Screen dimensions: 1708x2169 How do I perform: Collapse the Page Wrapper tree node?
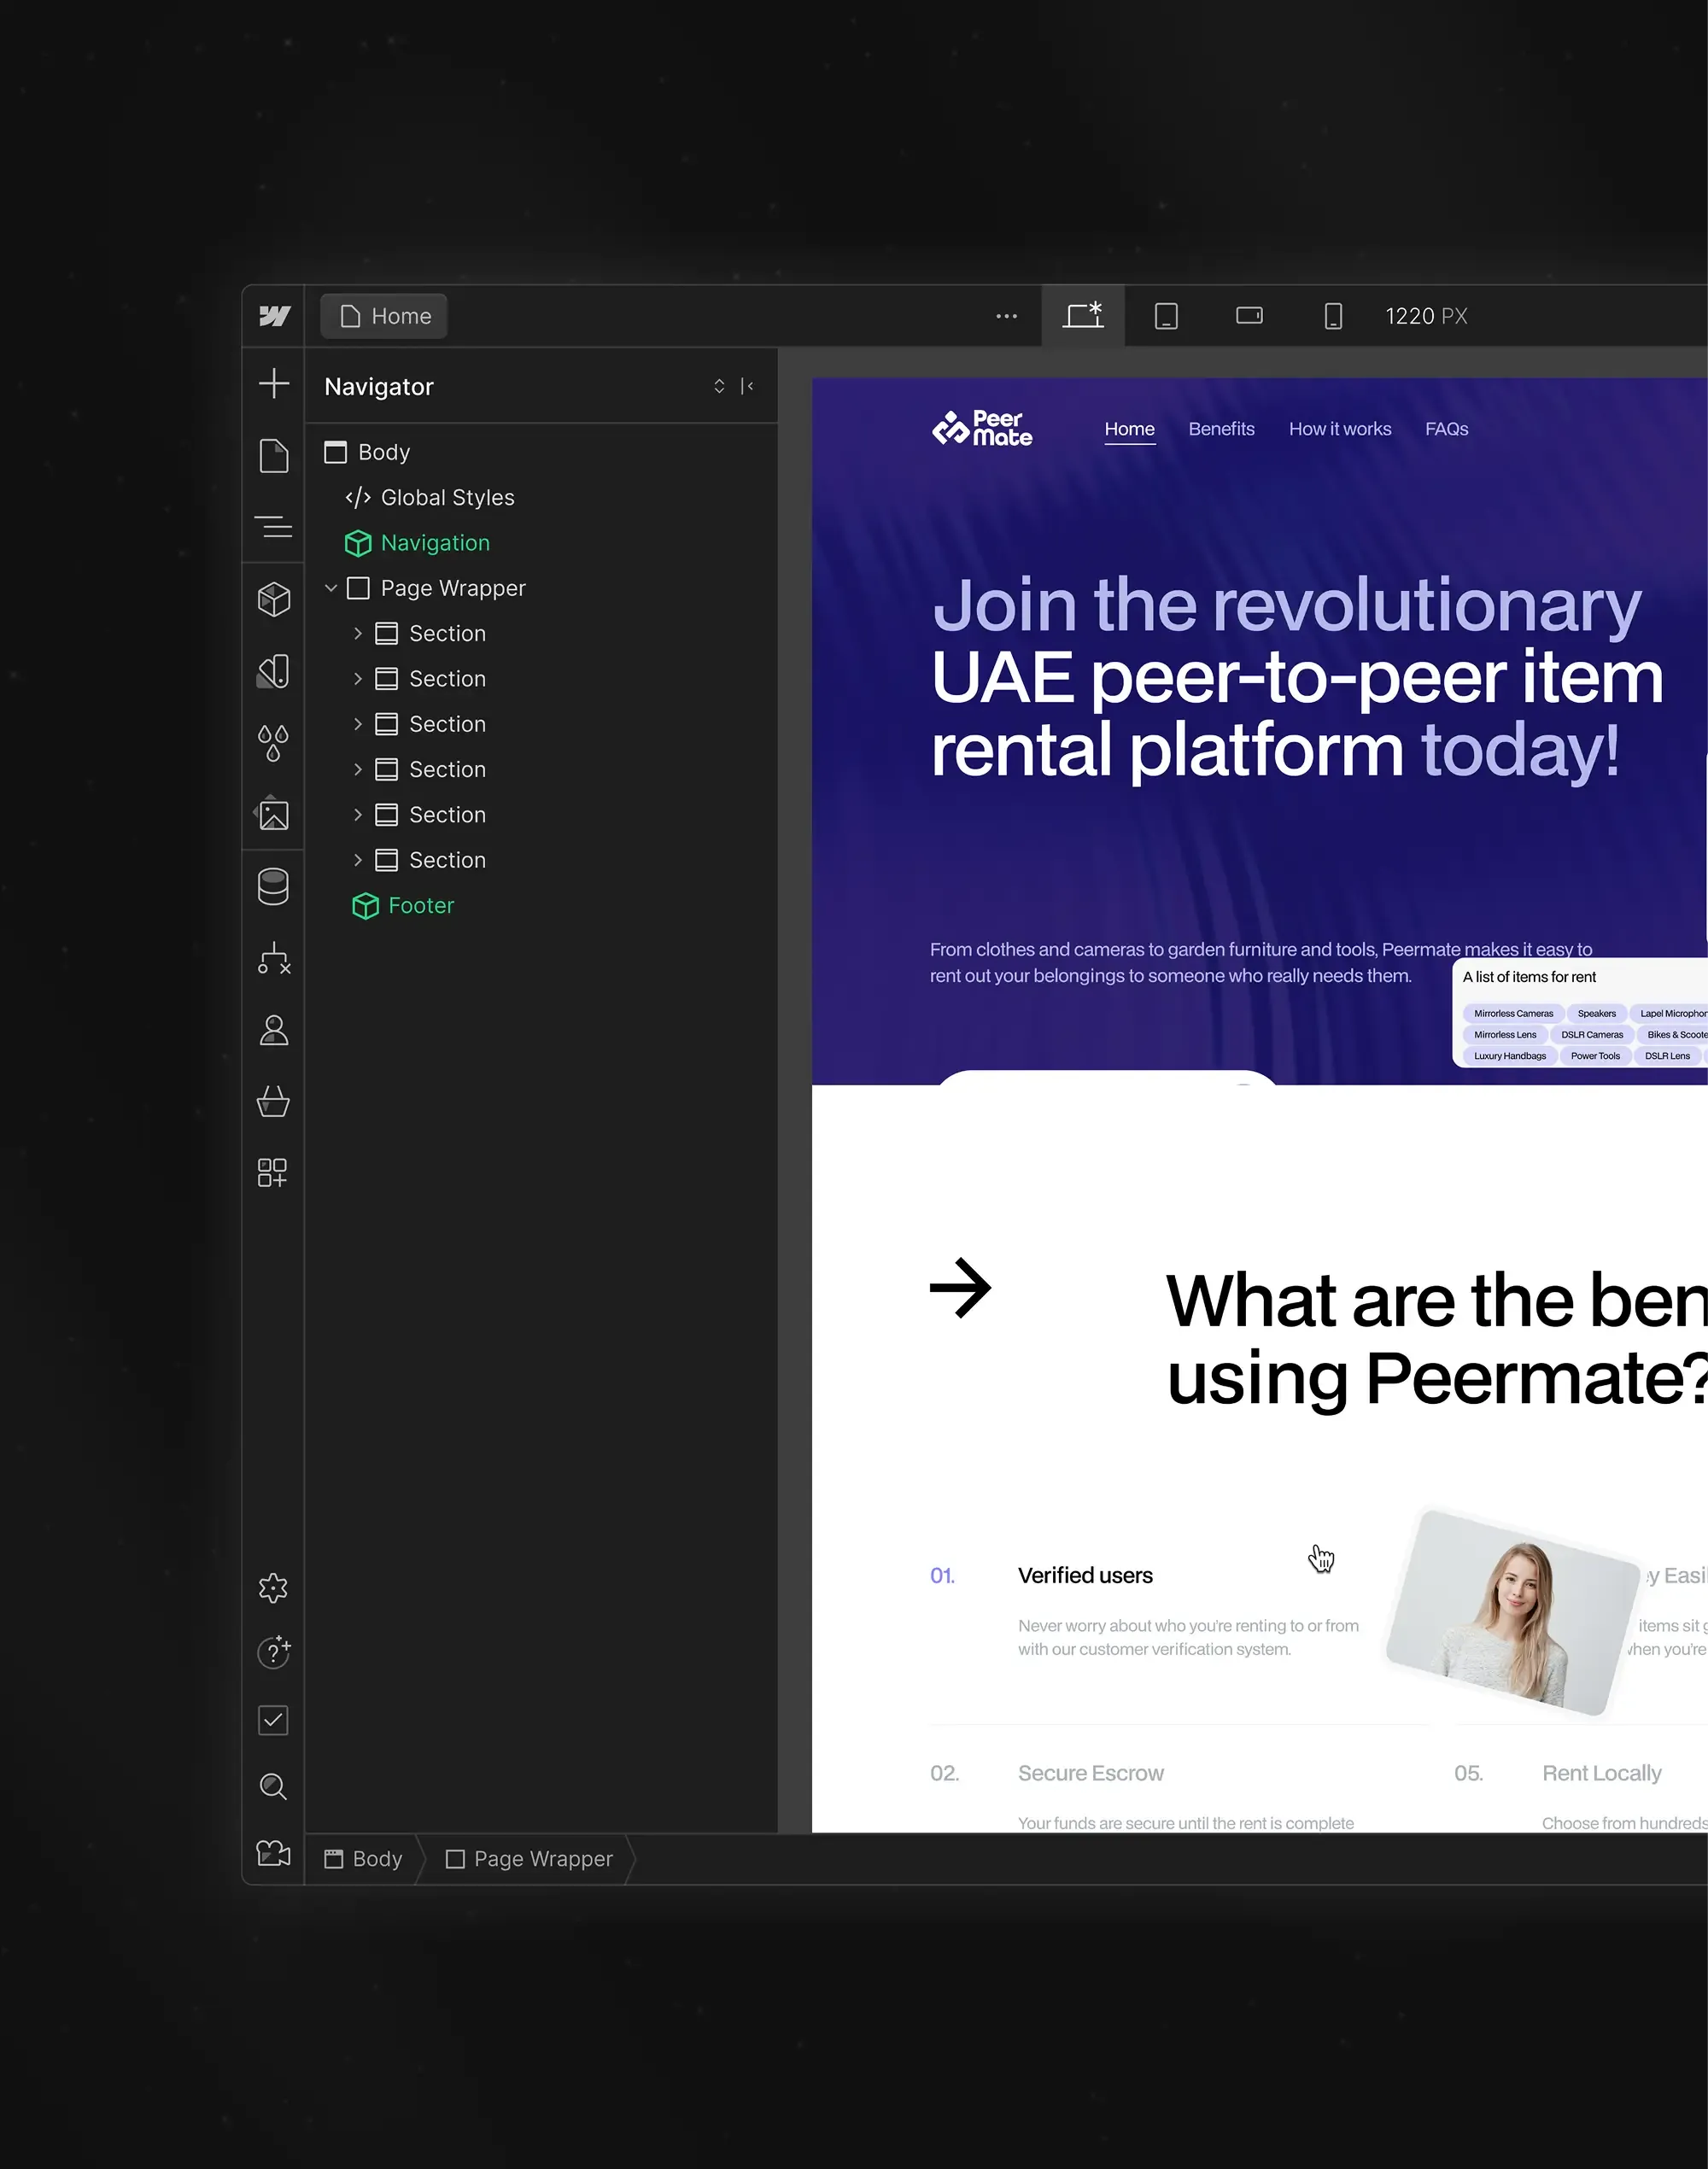(331, 588)
